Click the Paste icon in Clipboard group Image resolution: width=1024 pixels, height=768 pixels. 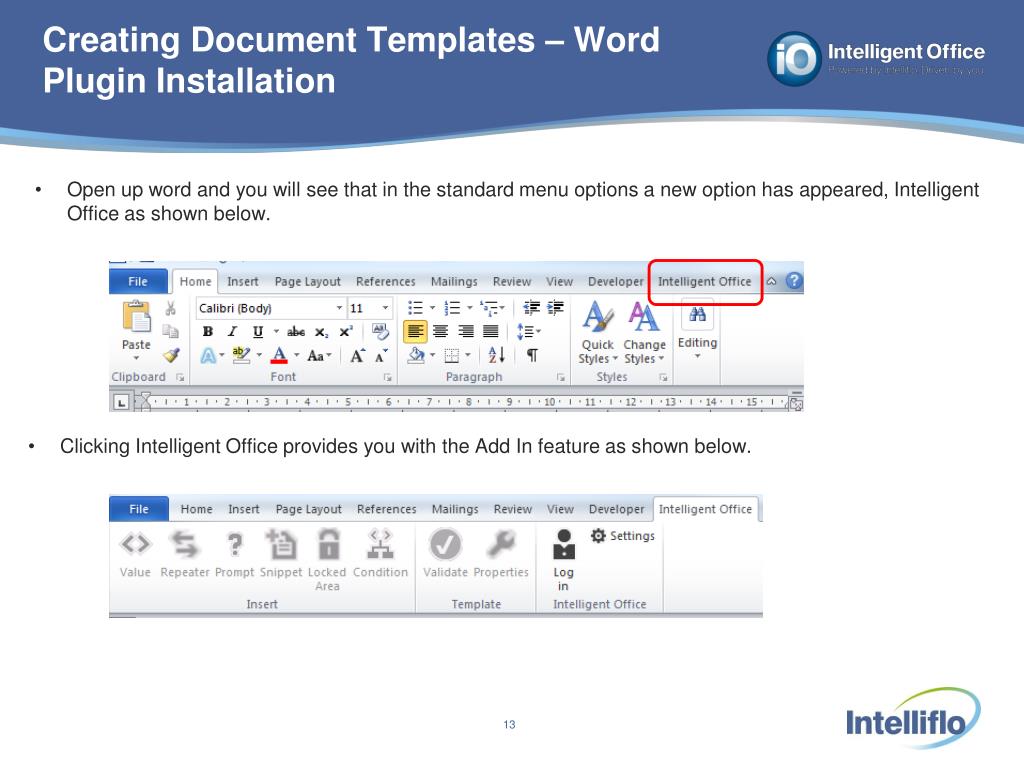coord(136,317)
